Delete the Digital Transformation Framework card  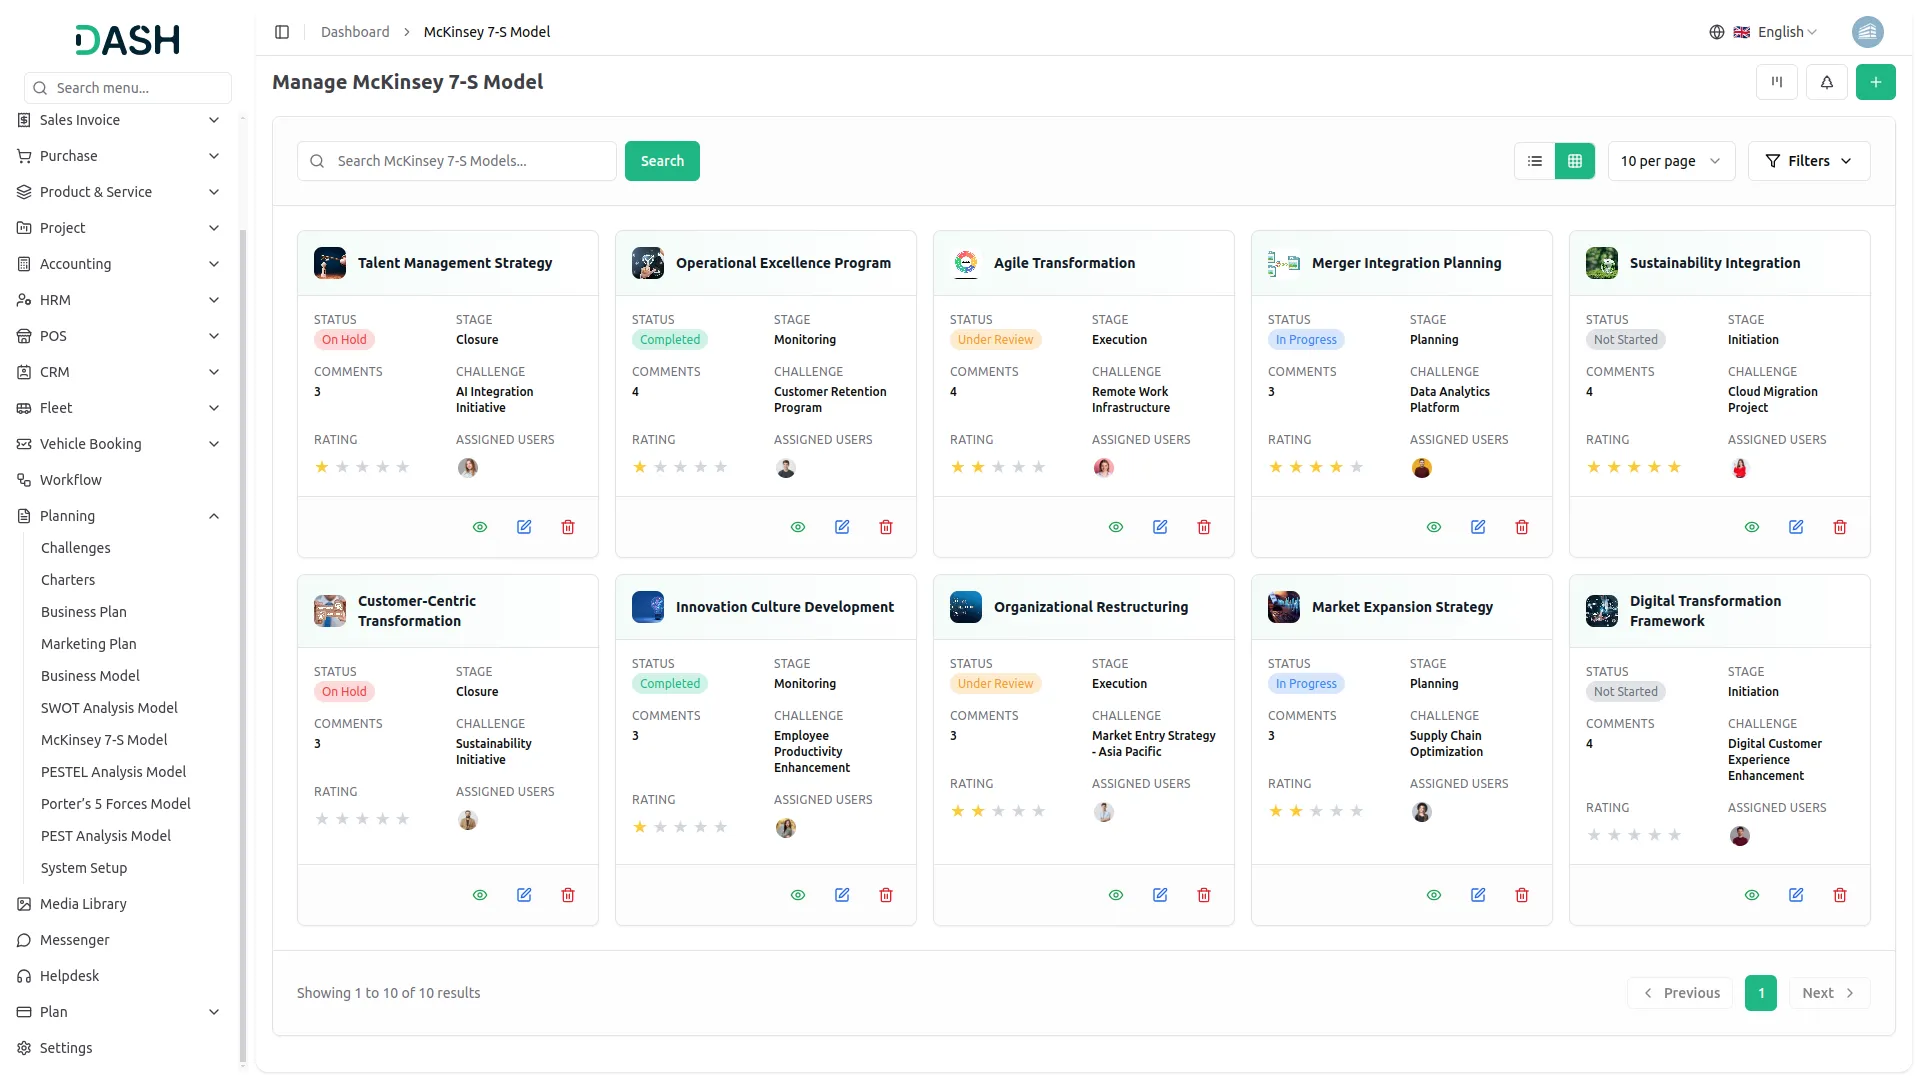coord(1840,895)
